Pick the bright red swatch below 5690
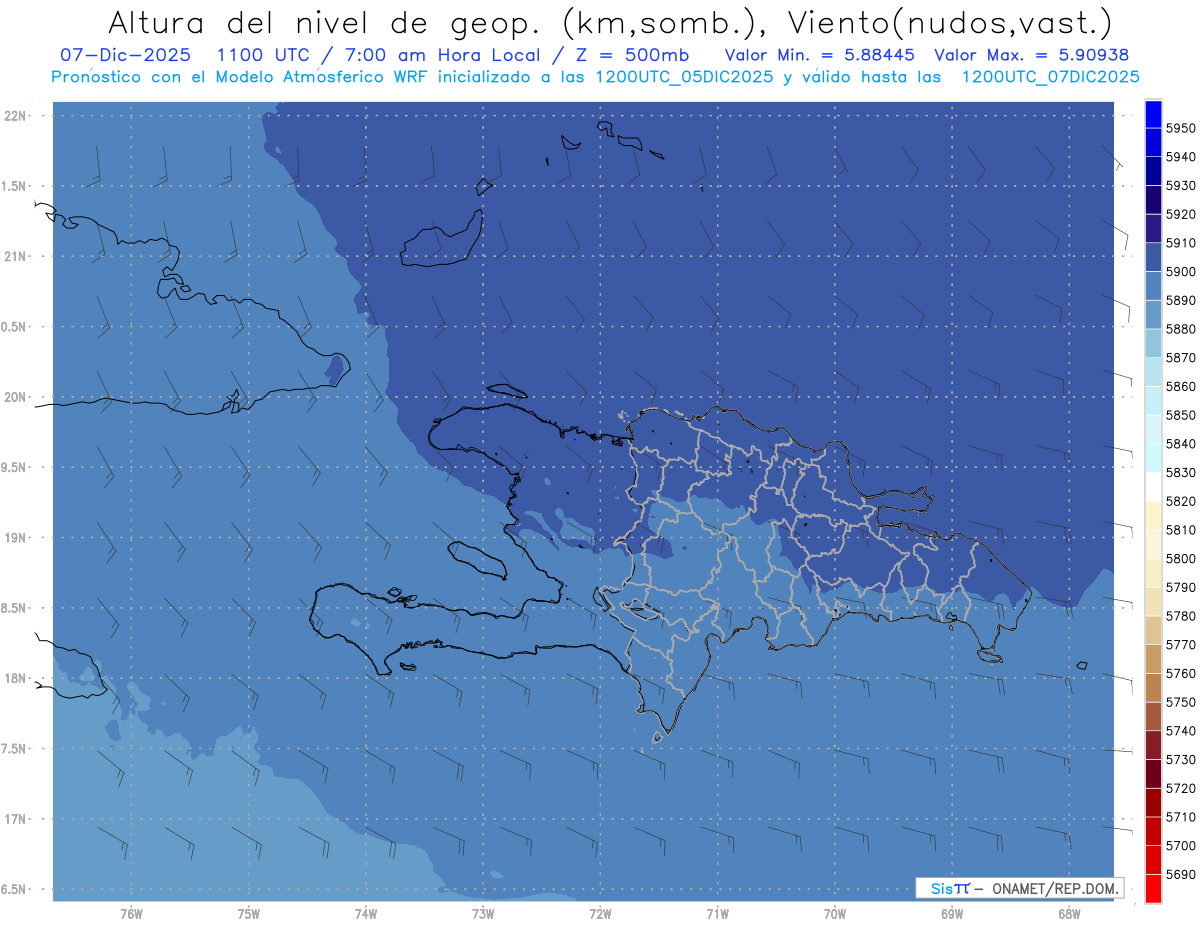 tap(1153, 888)
